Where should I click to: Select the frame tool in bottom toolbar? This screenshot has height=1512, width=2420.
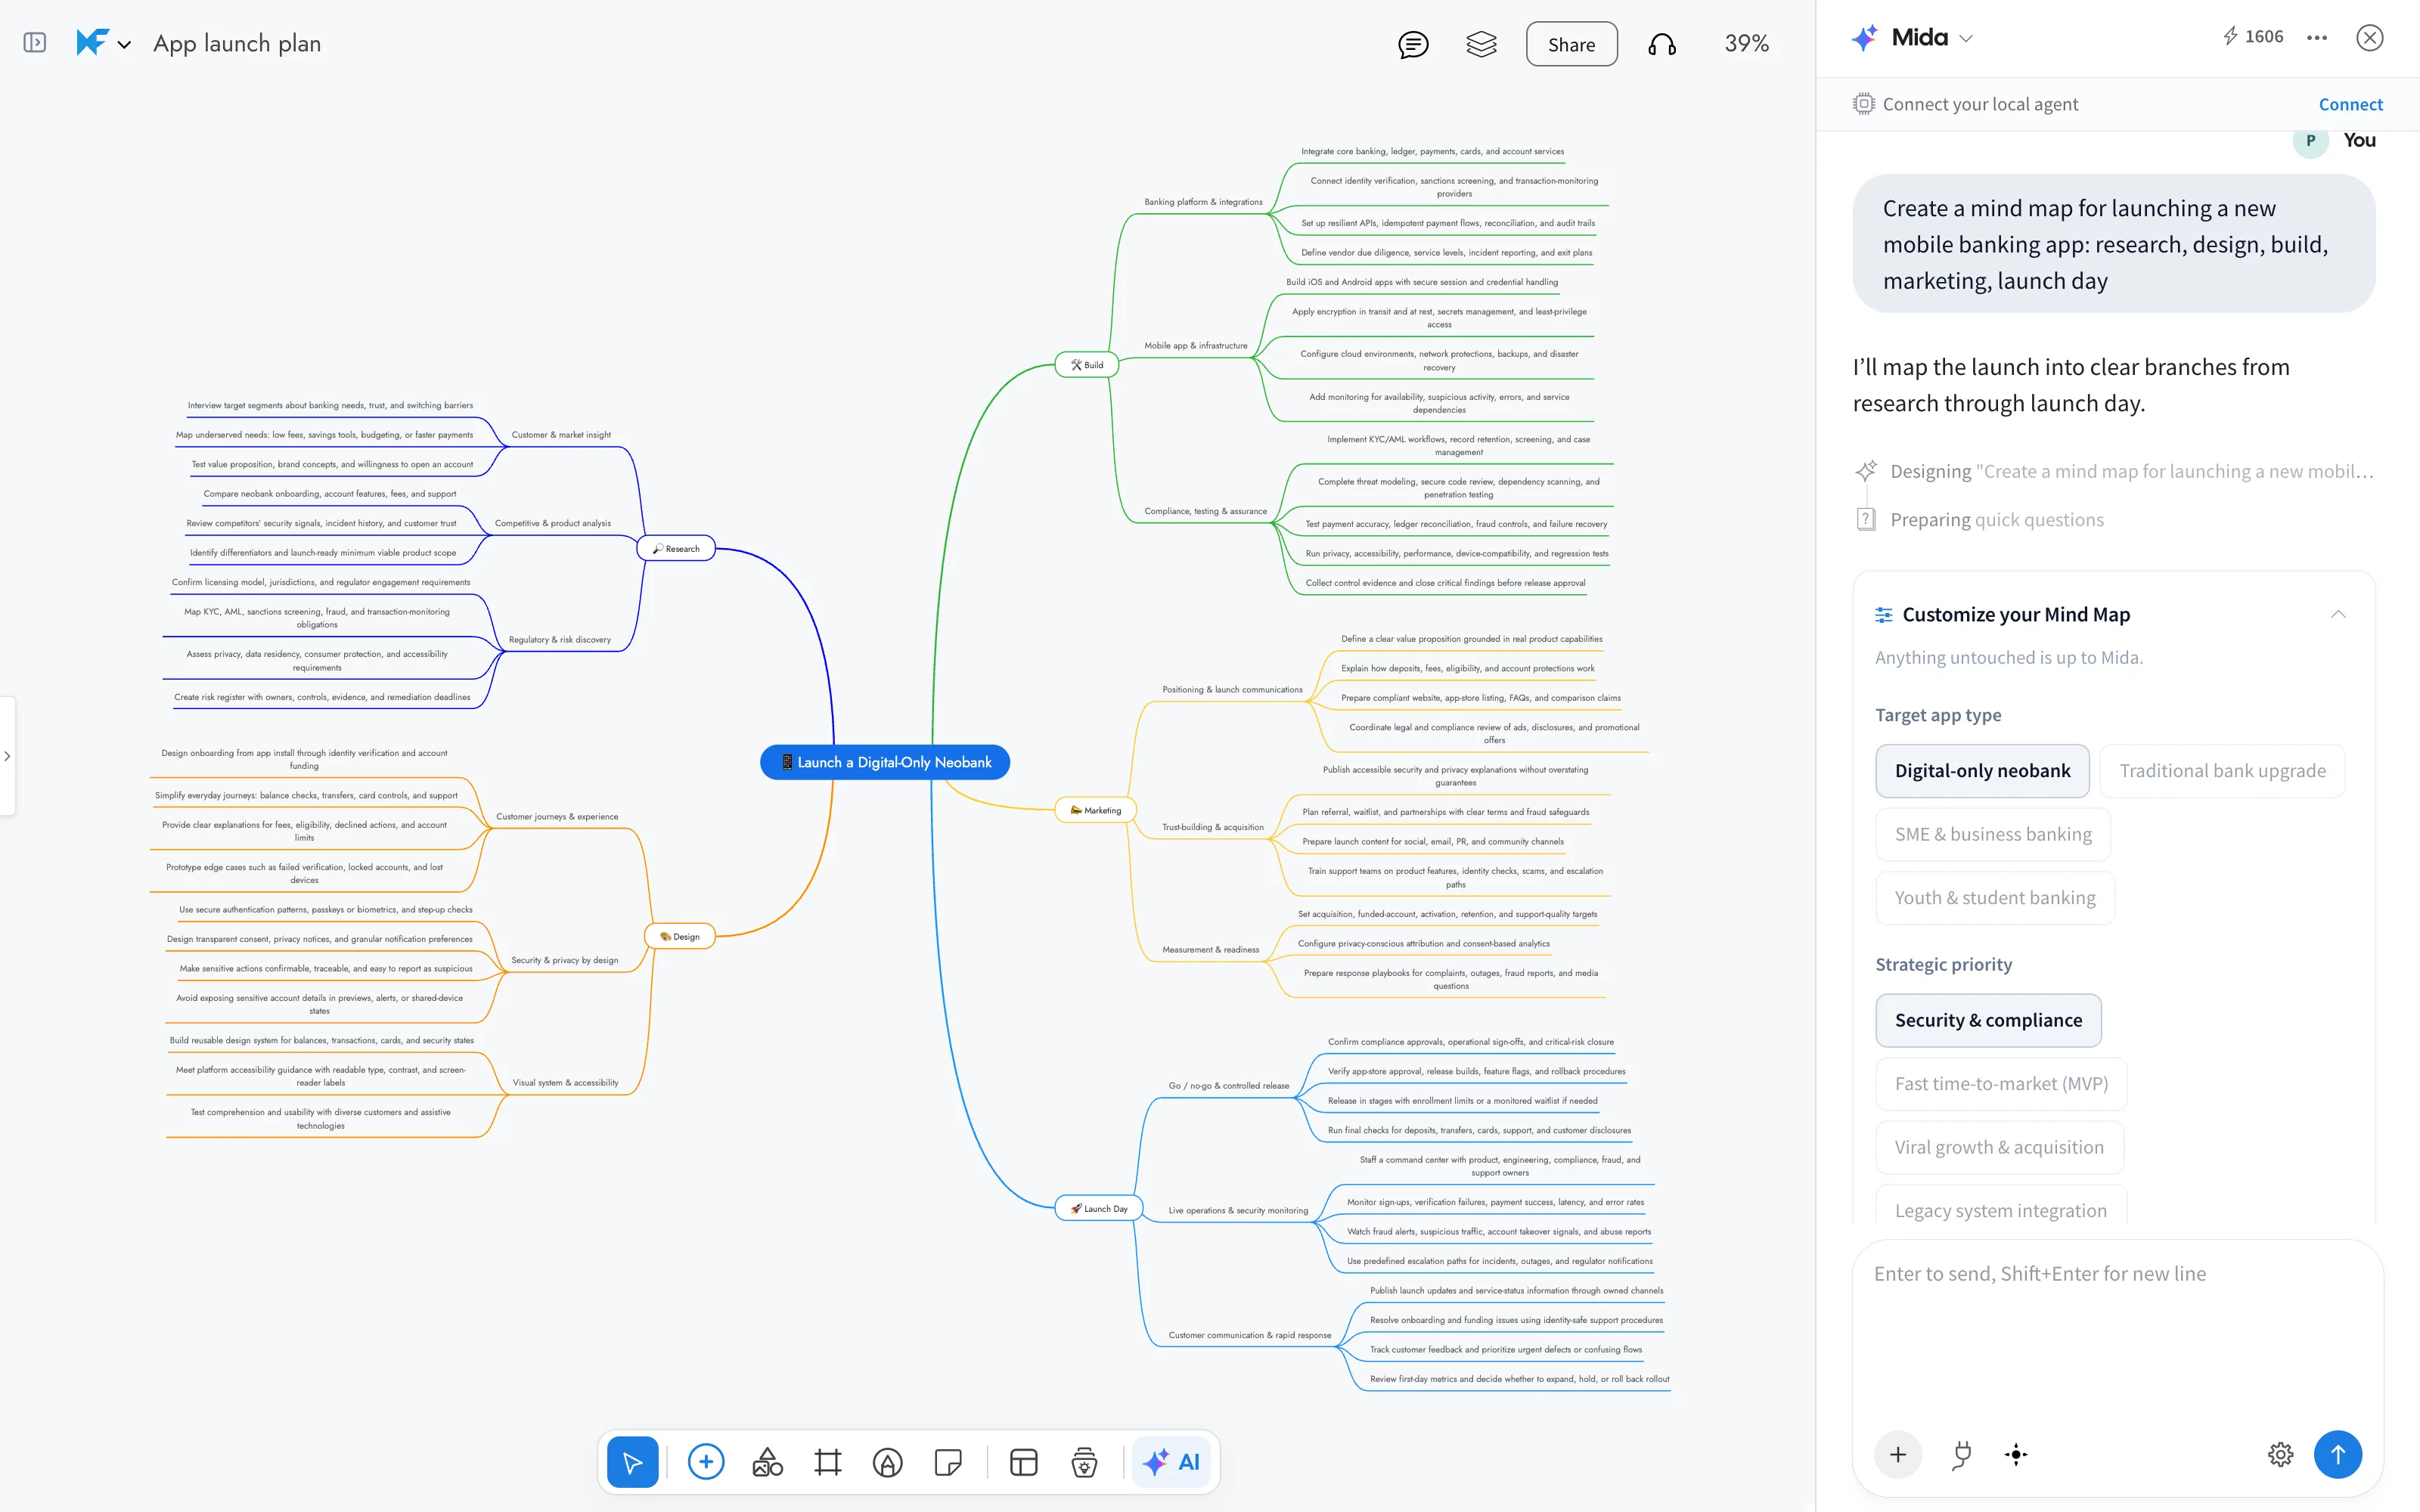coord(828,1462)
